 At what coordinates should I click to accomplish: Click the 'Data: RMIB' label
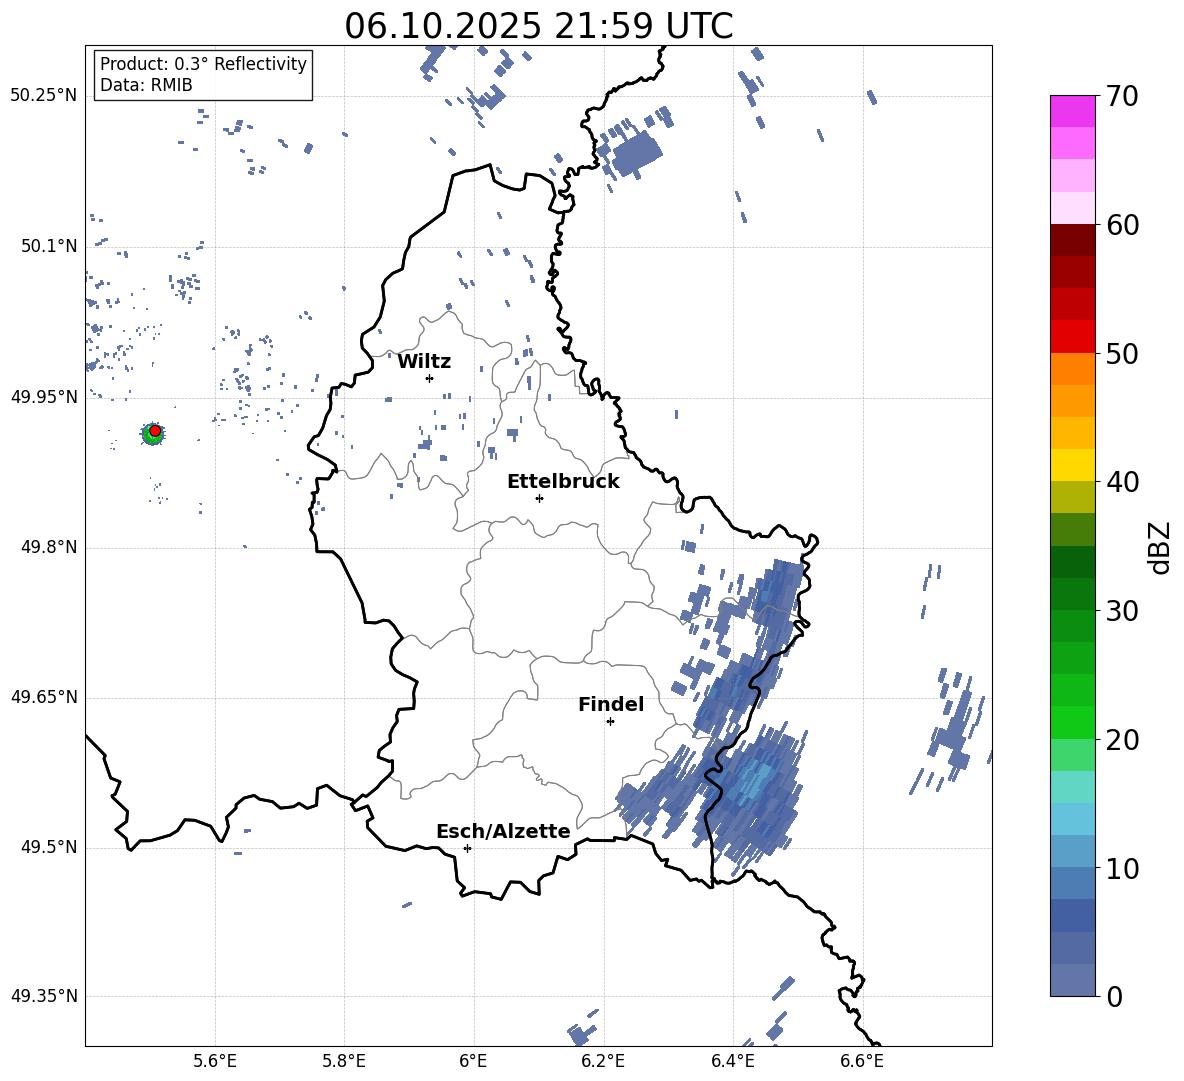146,85
